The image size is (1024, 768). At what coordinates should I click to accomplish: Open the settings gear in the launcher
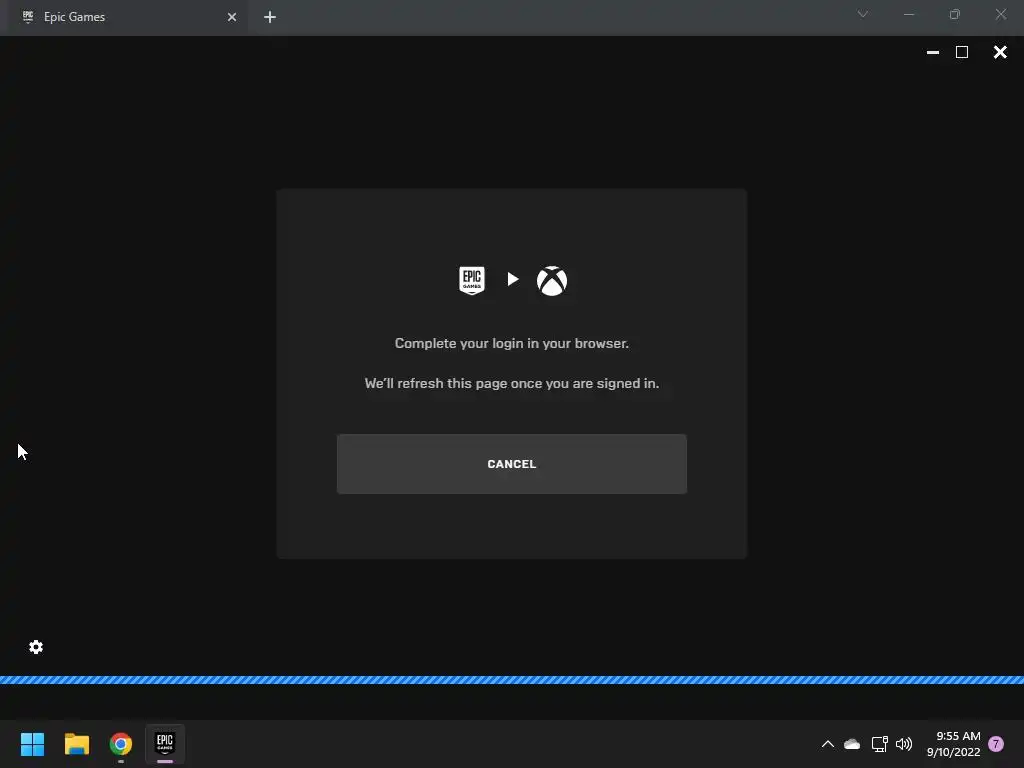36,647
